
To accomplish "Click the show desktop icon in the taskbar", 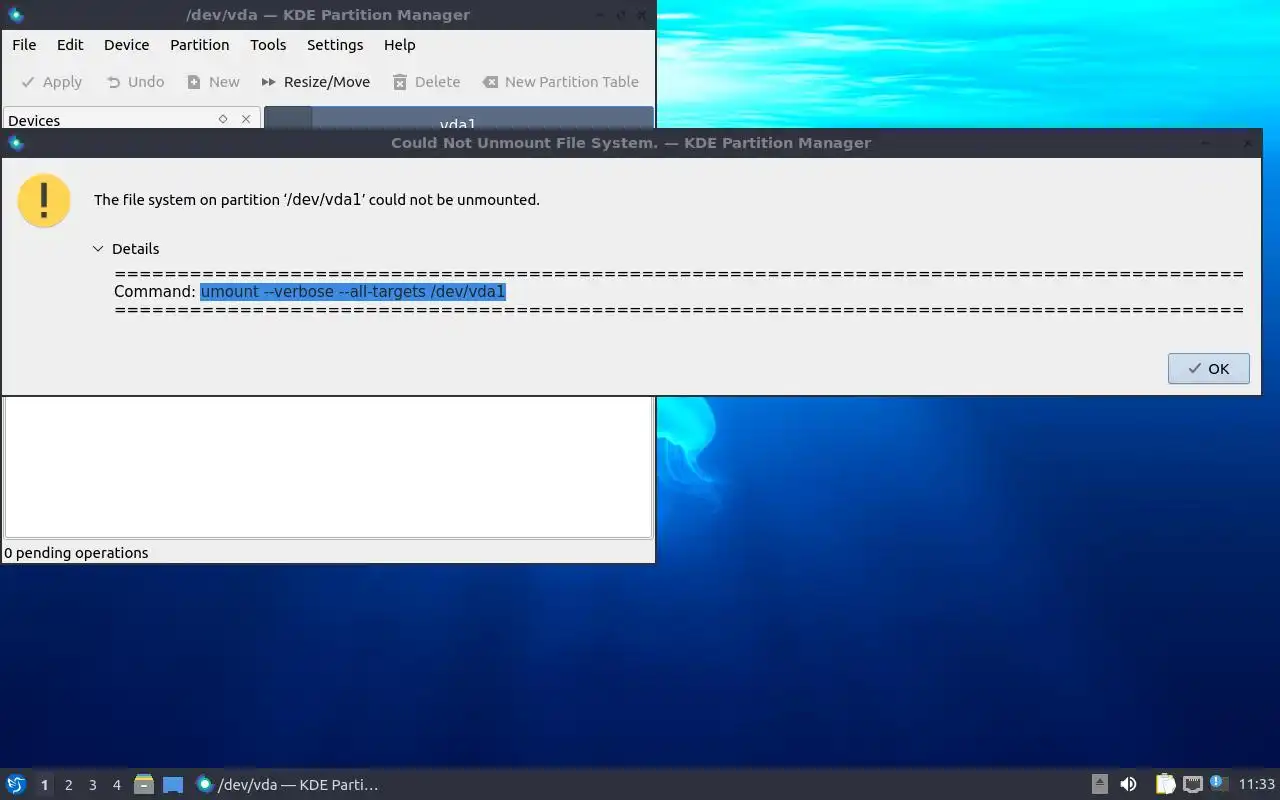I will [173, 785].
